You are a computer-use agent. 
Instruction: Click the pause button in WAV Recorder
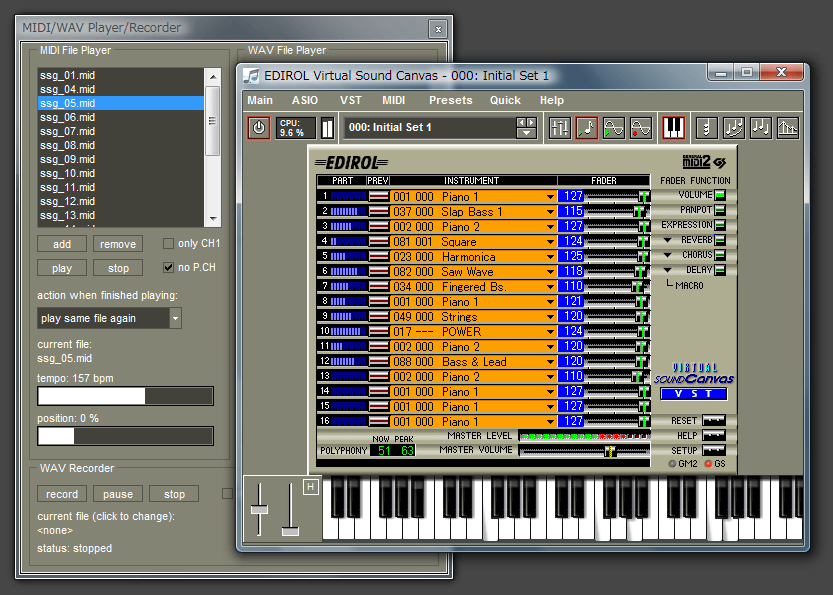coord(118,494)
